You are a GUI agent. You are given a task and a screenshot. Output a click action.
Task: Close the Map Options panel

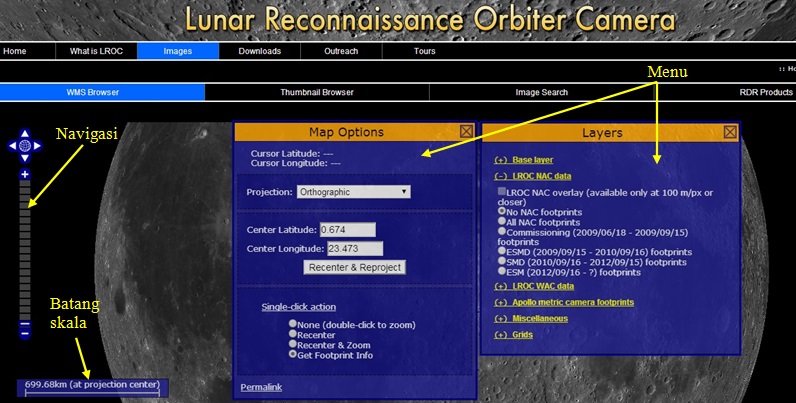pos(466,131)
